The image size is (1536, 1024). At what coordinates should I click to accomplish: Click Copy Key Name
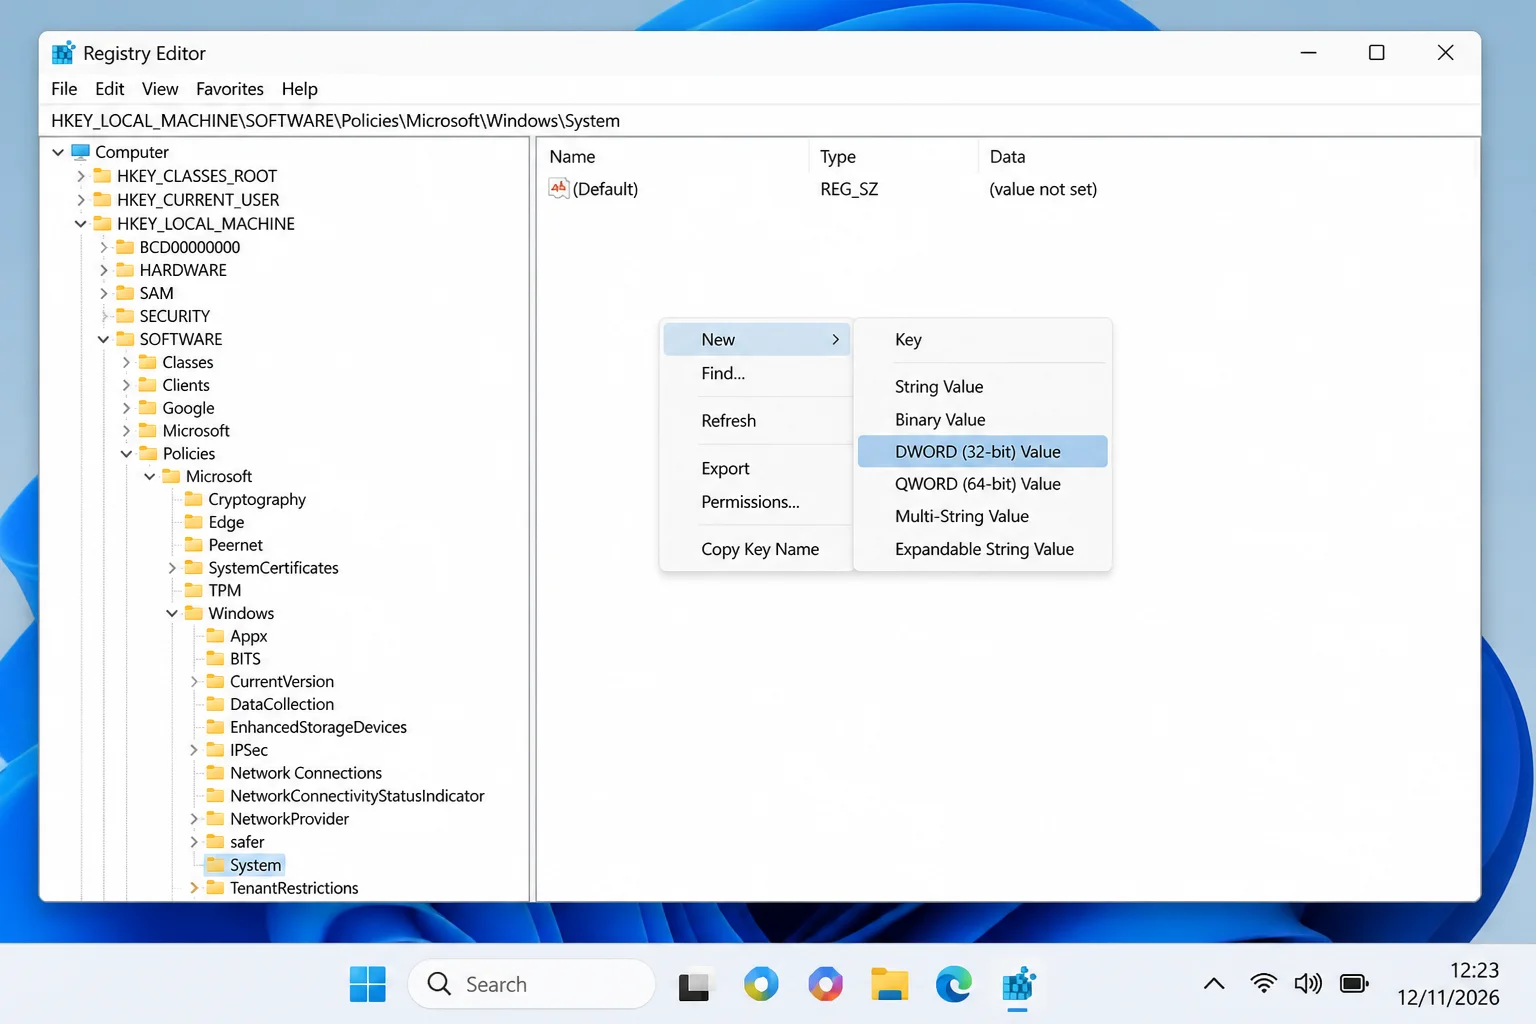[x=757, y=549]
